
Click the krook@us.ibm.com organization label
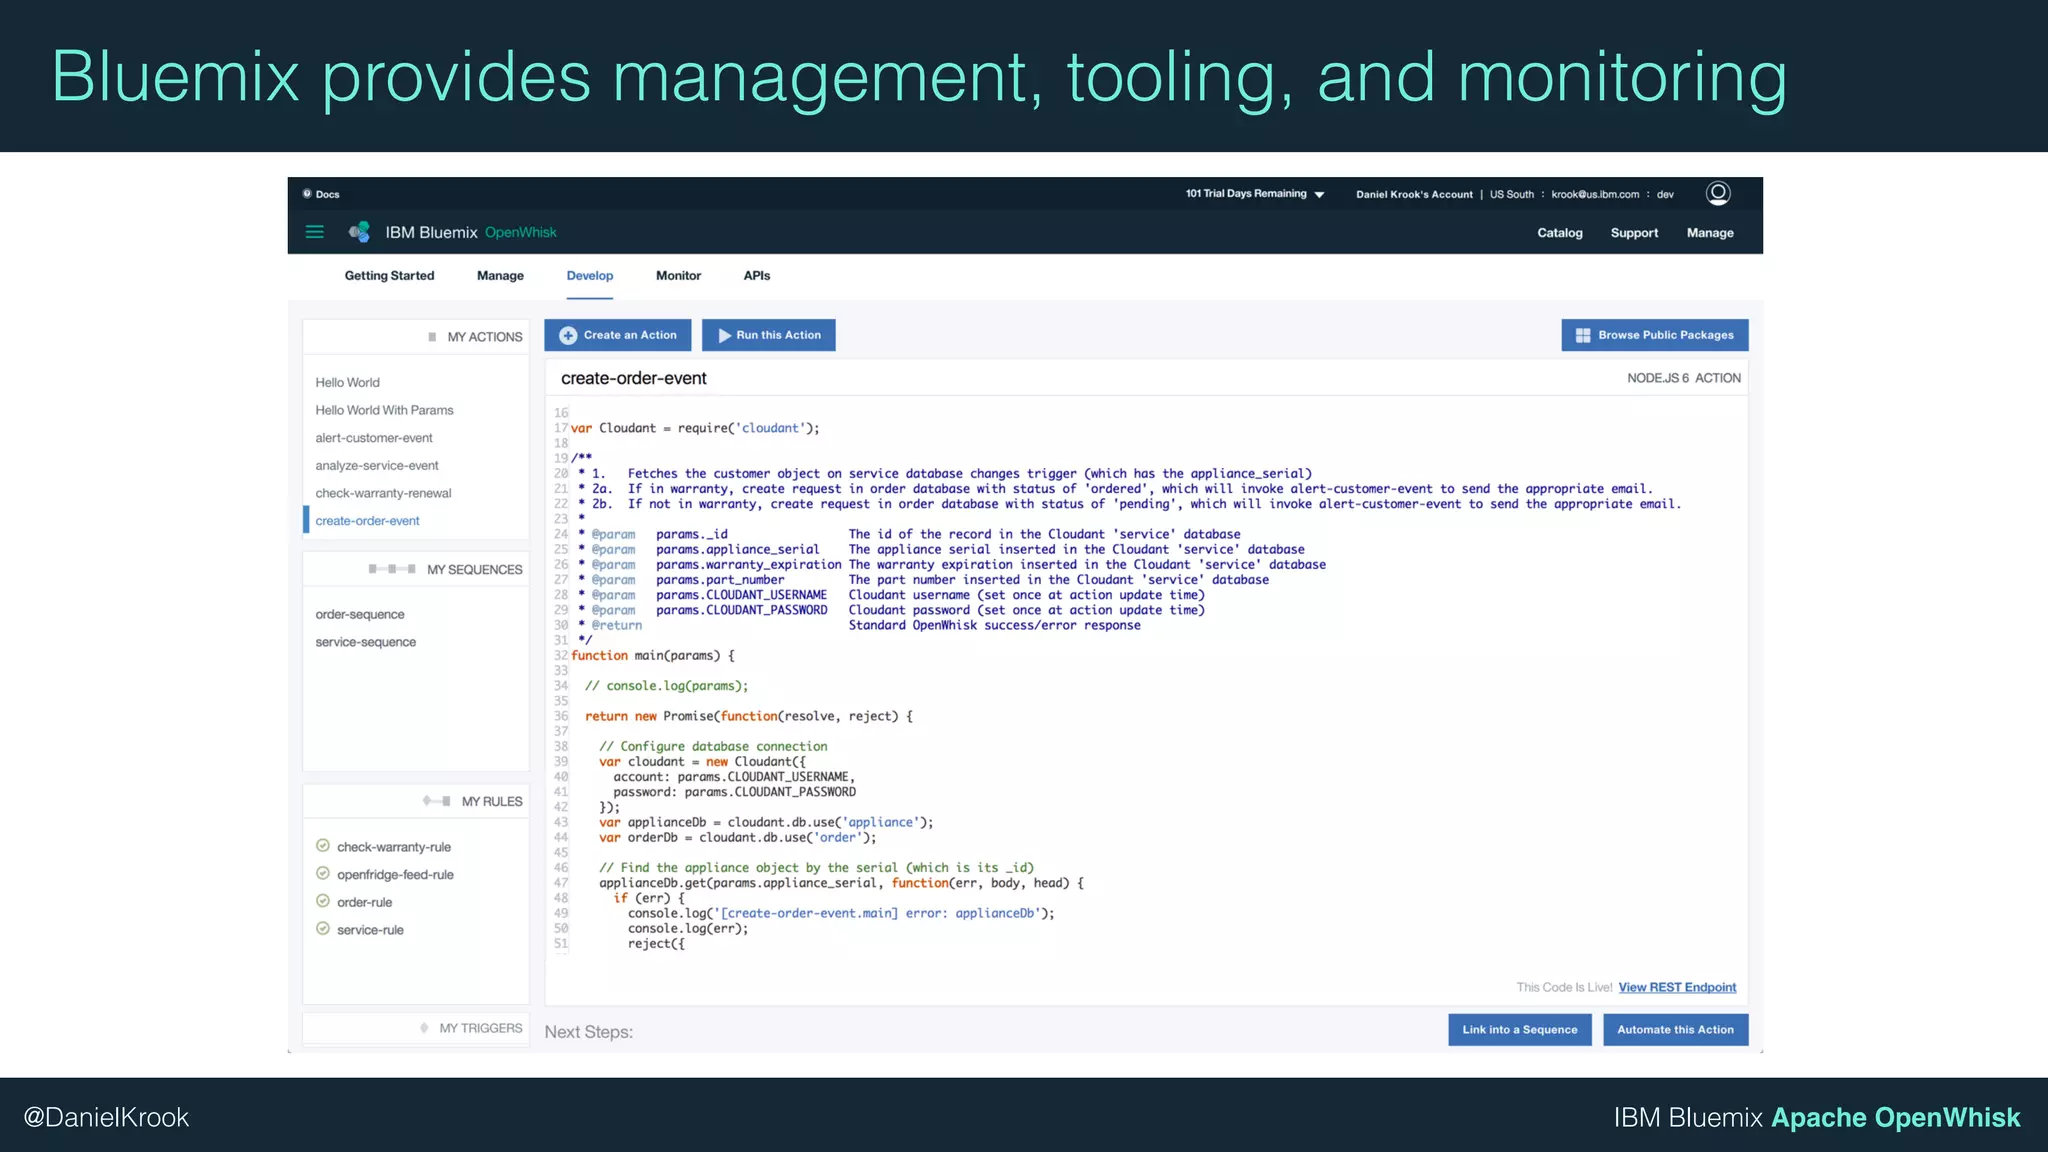click(x=1595, y=194)
